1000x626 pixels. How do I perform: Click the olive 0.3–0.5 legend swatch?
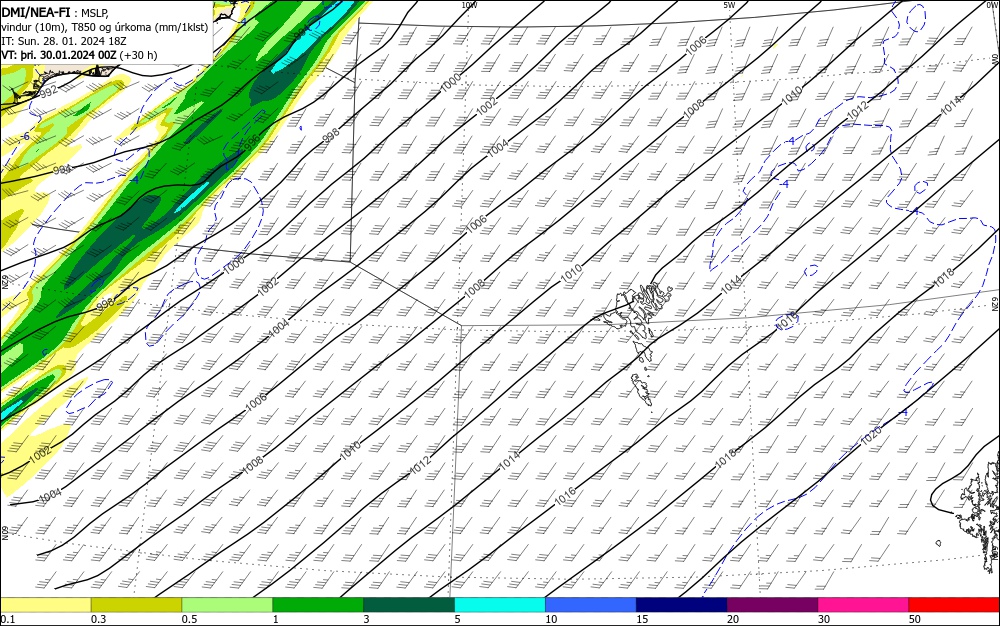136,605
